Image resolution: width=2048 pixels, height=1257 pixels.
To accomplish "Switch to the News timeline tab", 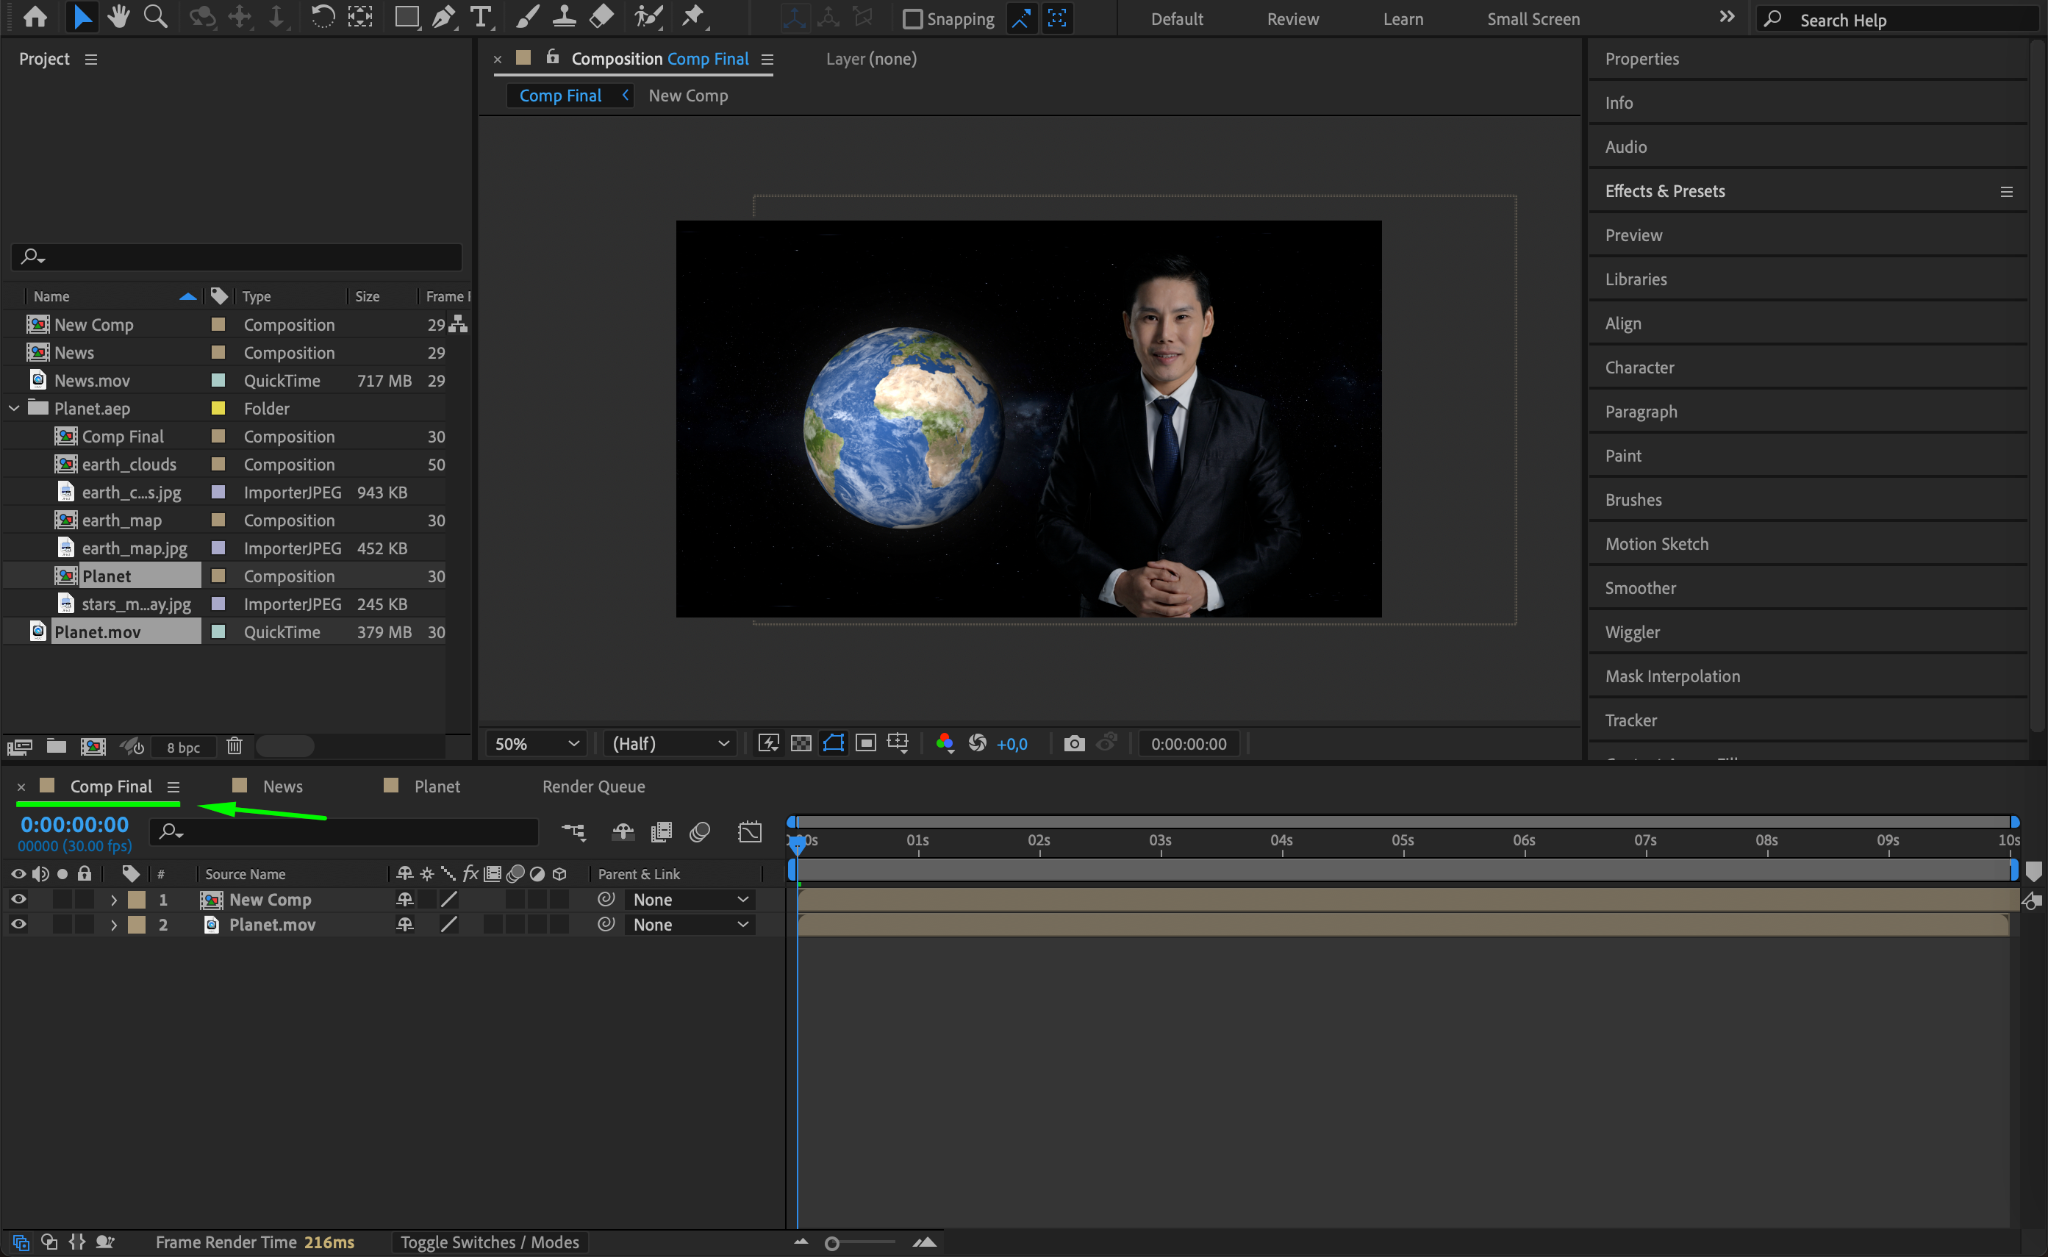I will [282, 786].
